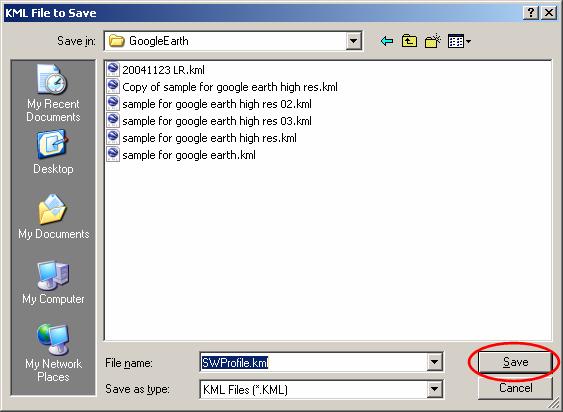
Task: Open the Save as type dropdown
Action: [x=434, y=389]
